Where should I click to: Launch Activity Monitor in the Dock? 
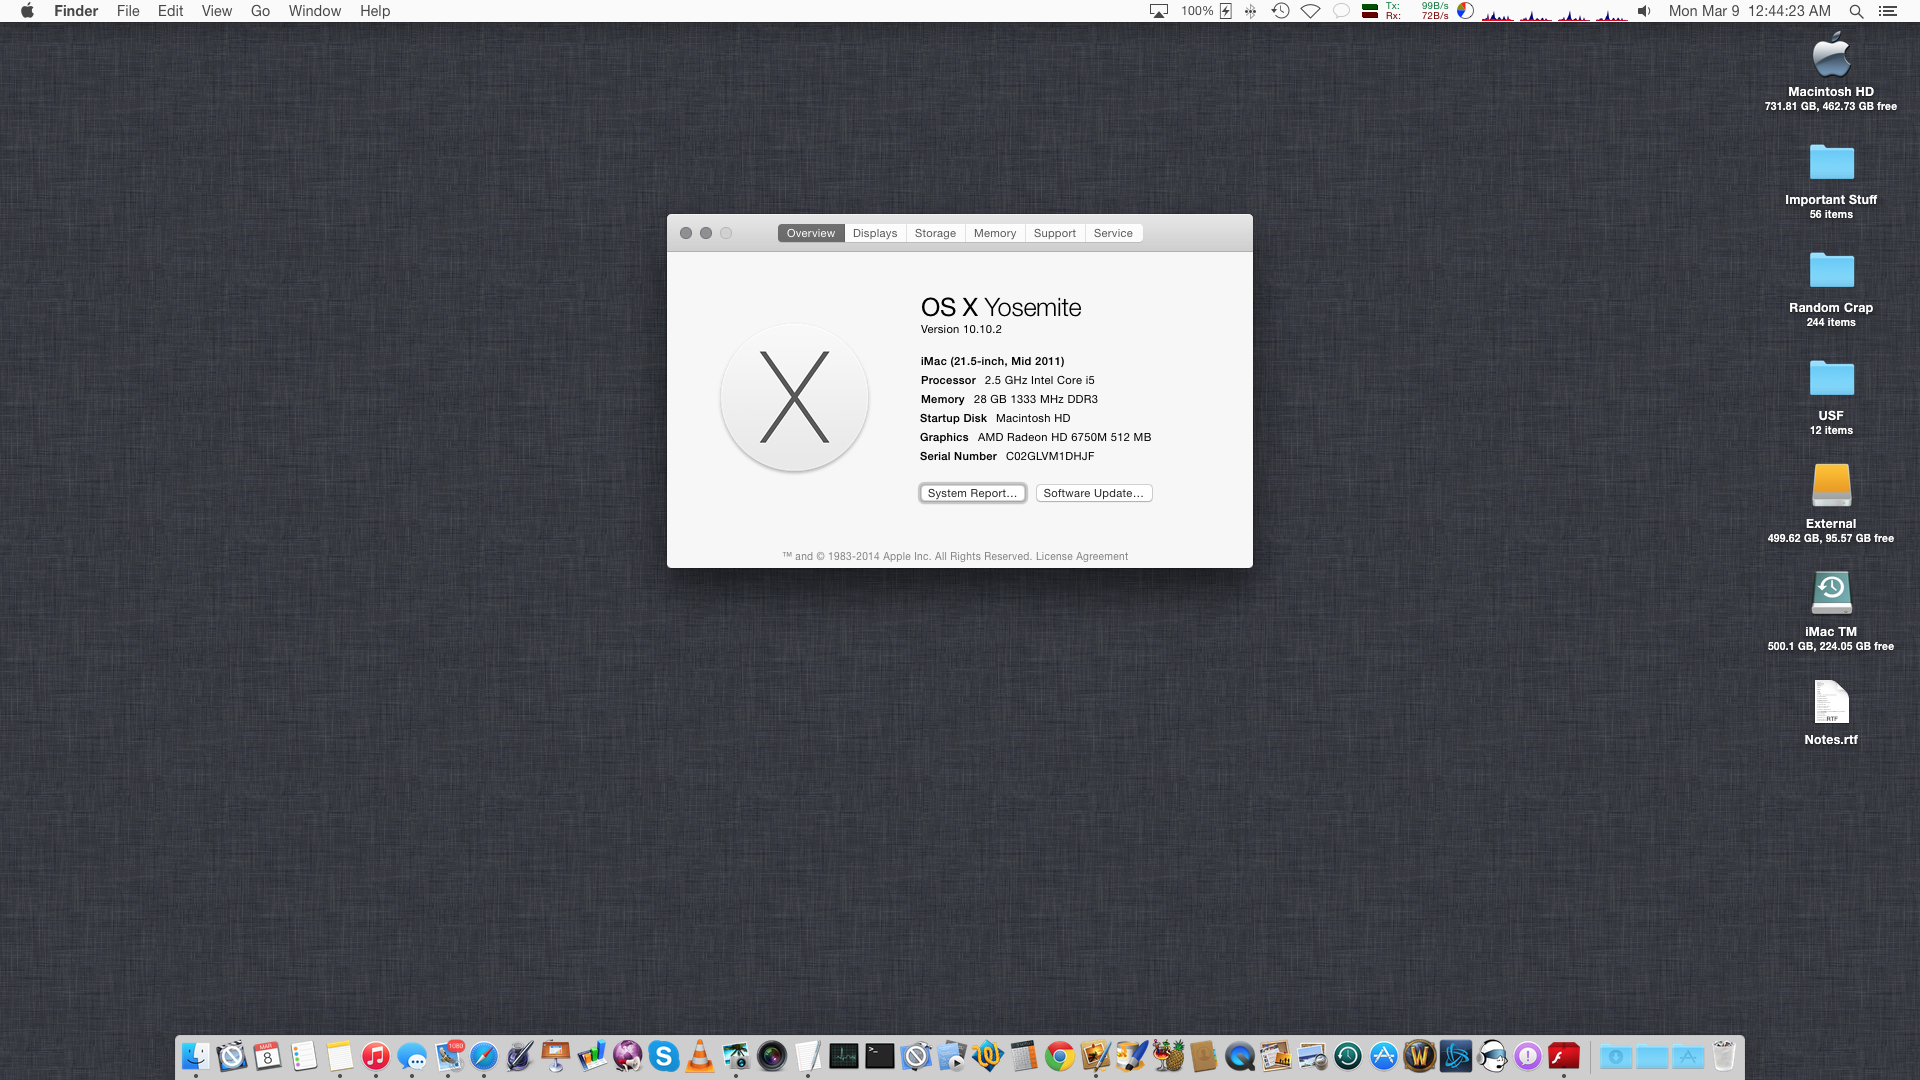tap(844, 1056)
